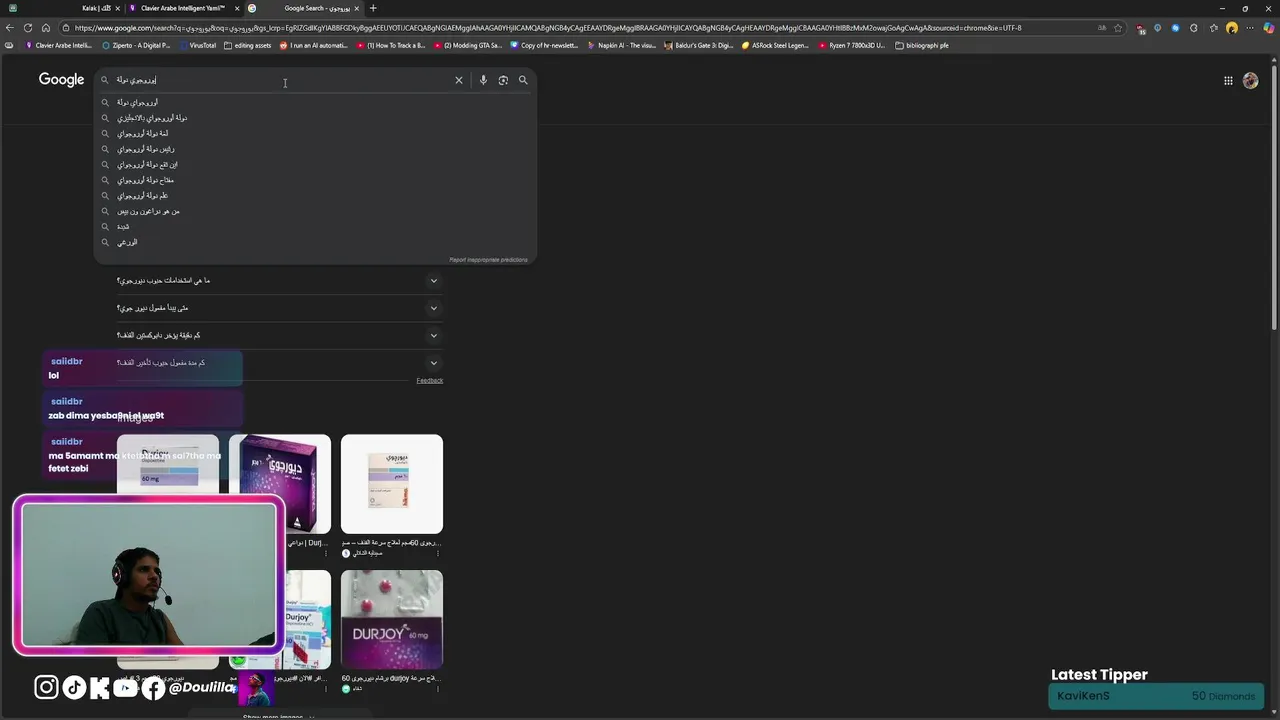
Task: Select the fourth search suggestion in the list
Action: (x=315, y=149)
